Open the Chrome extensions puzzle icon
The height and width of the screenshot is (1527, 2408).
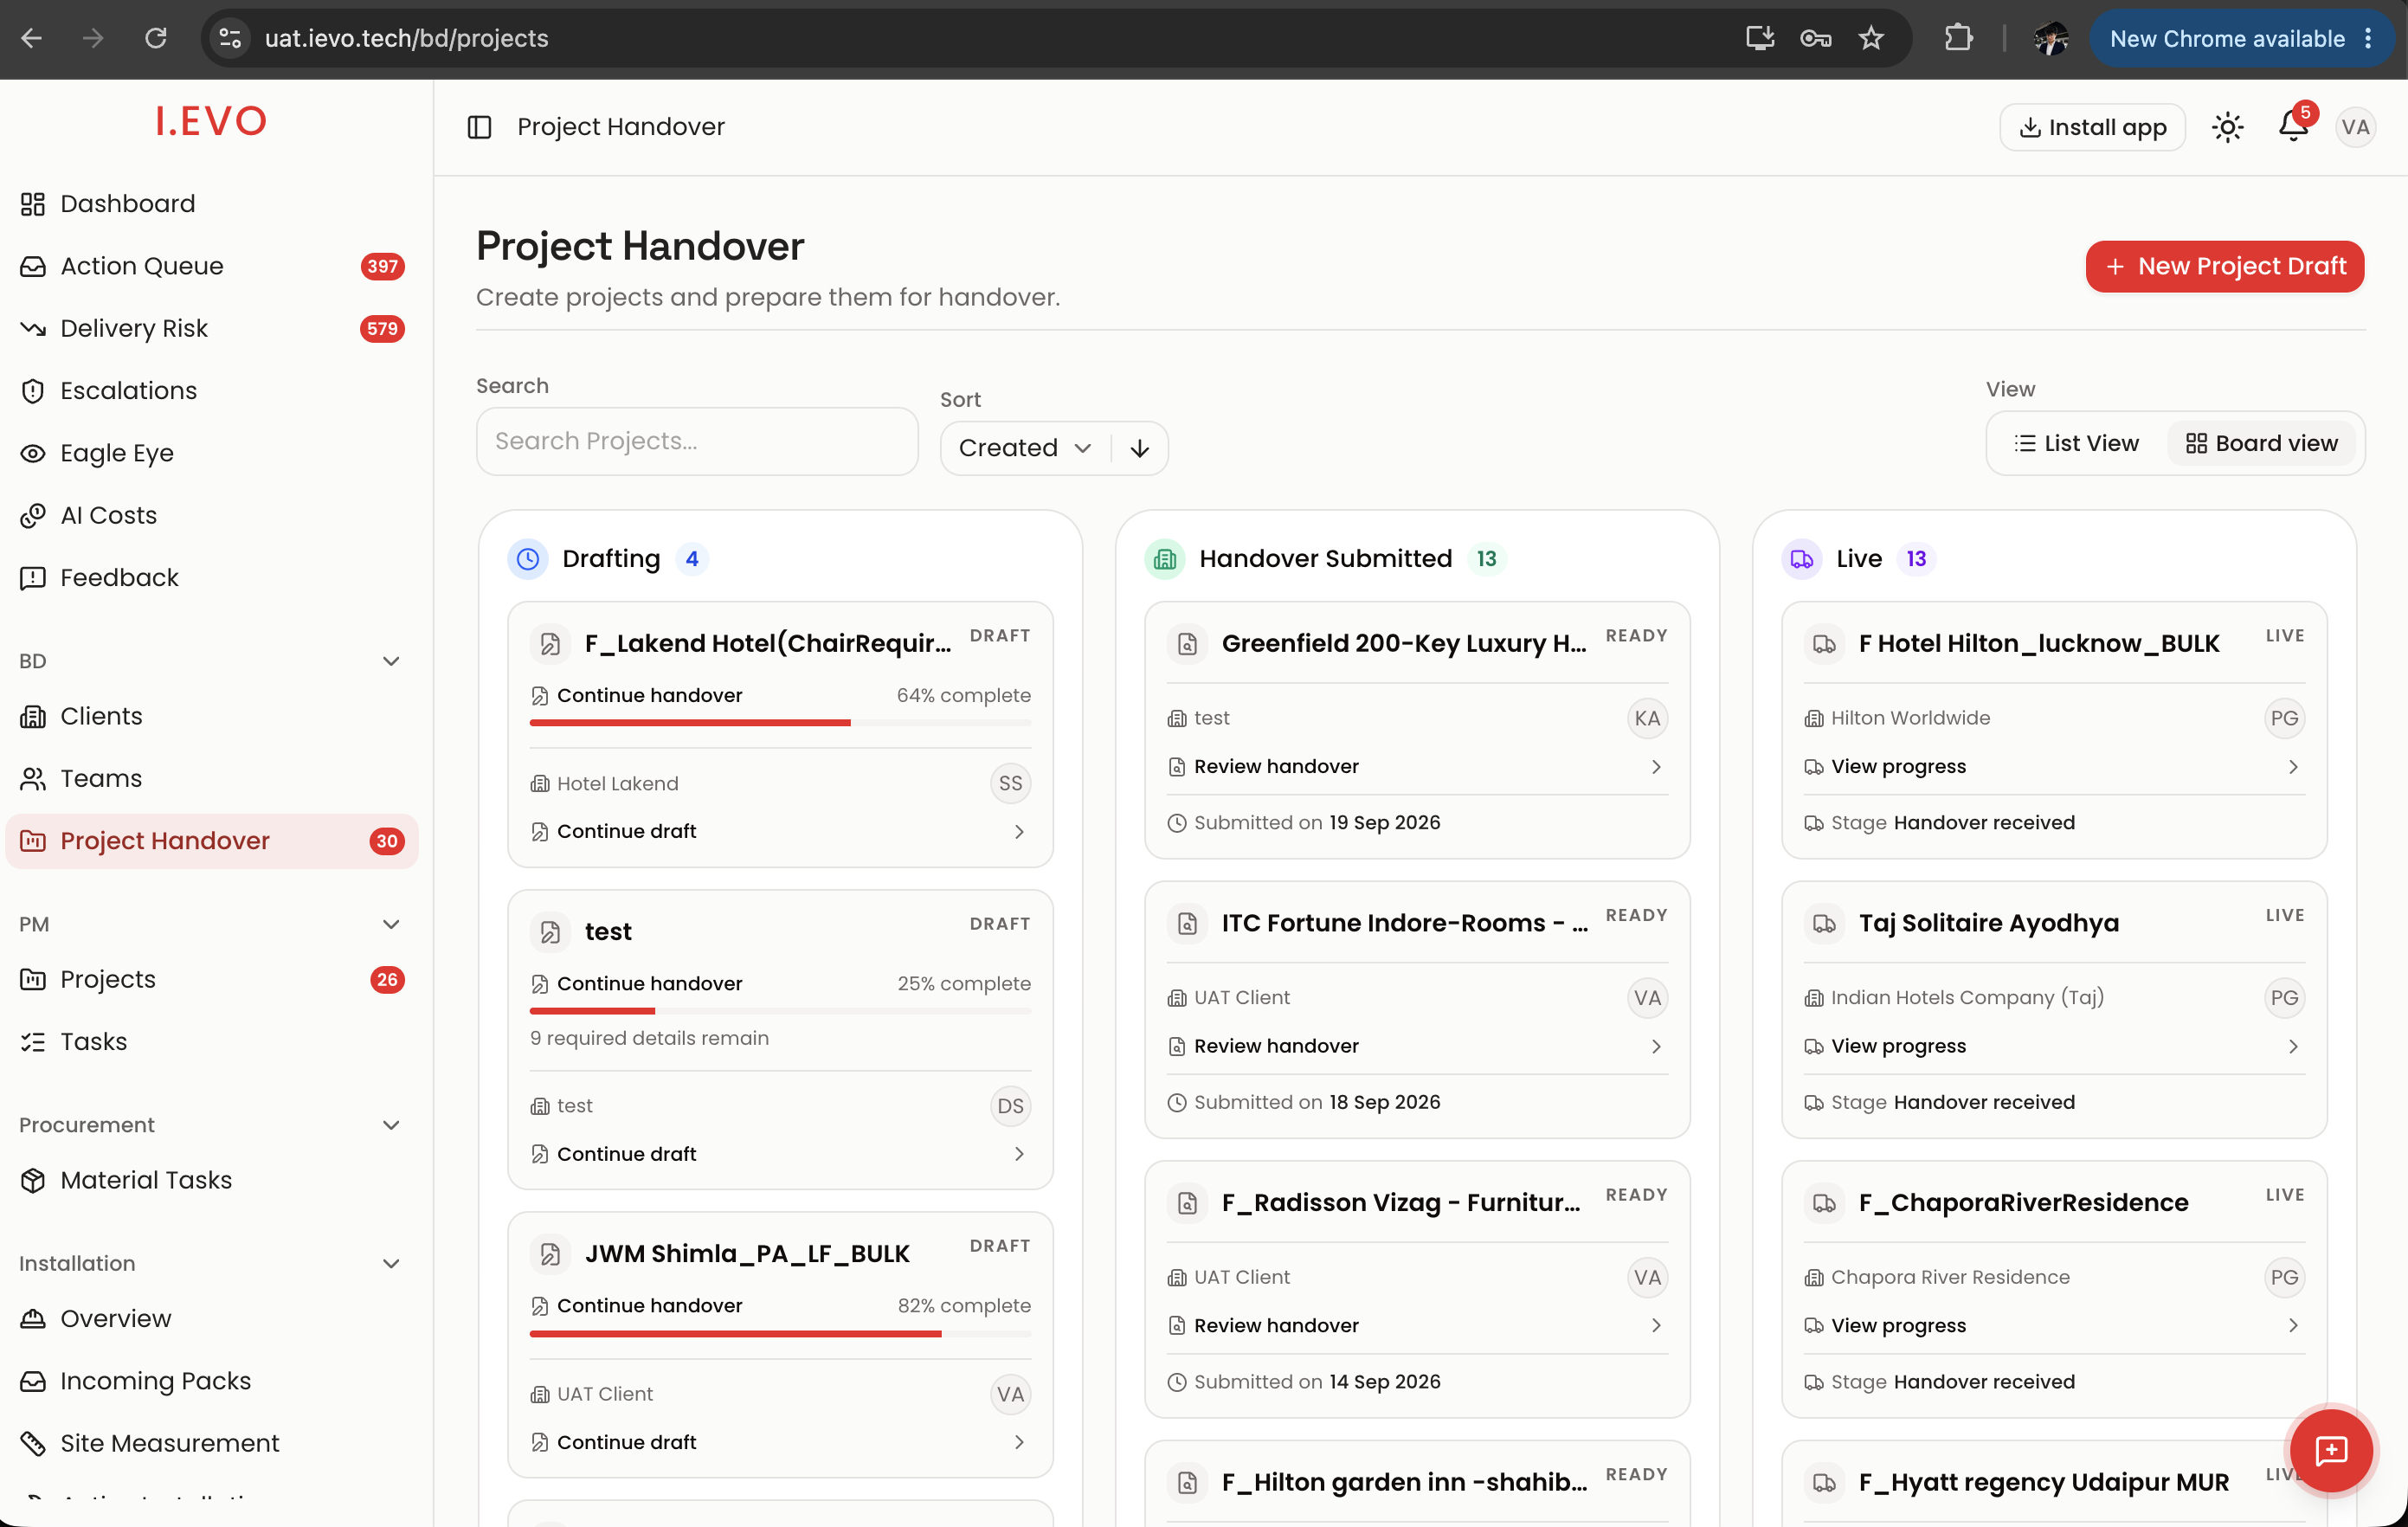click(x=1958, y=38)
